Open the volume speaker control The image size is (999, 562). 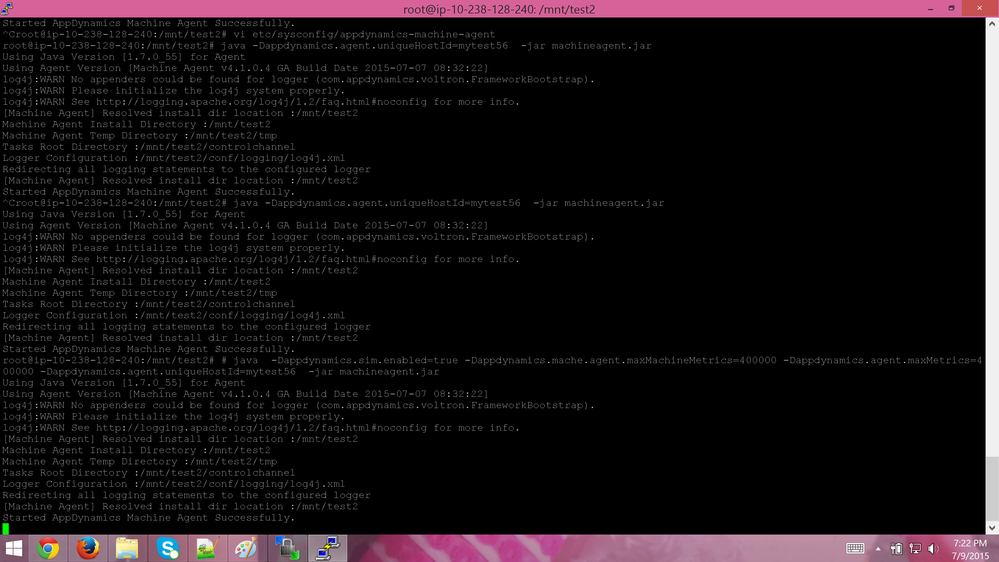click(x=934, y=548)
